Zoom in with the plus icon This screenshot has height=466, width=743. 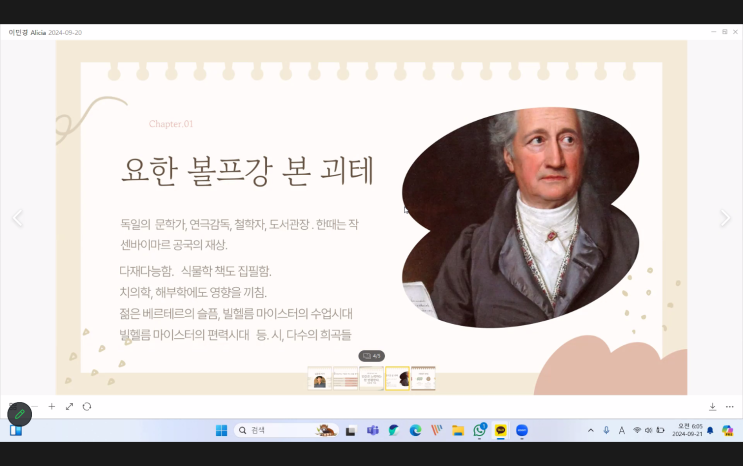pos(52,406)
